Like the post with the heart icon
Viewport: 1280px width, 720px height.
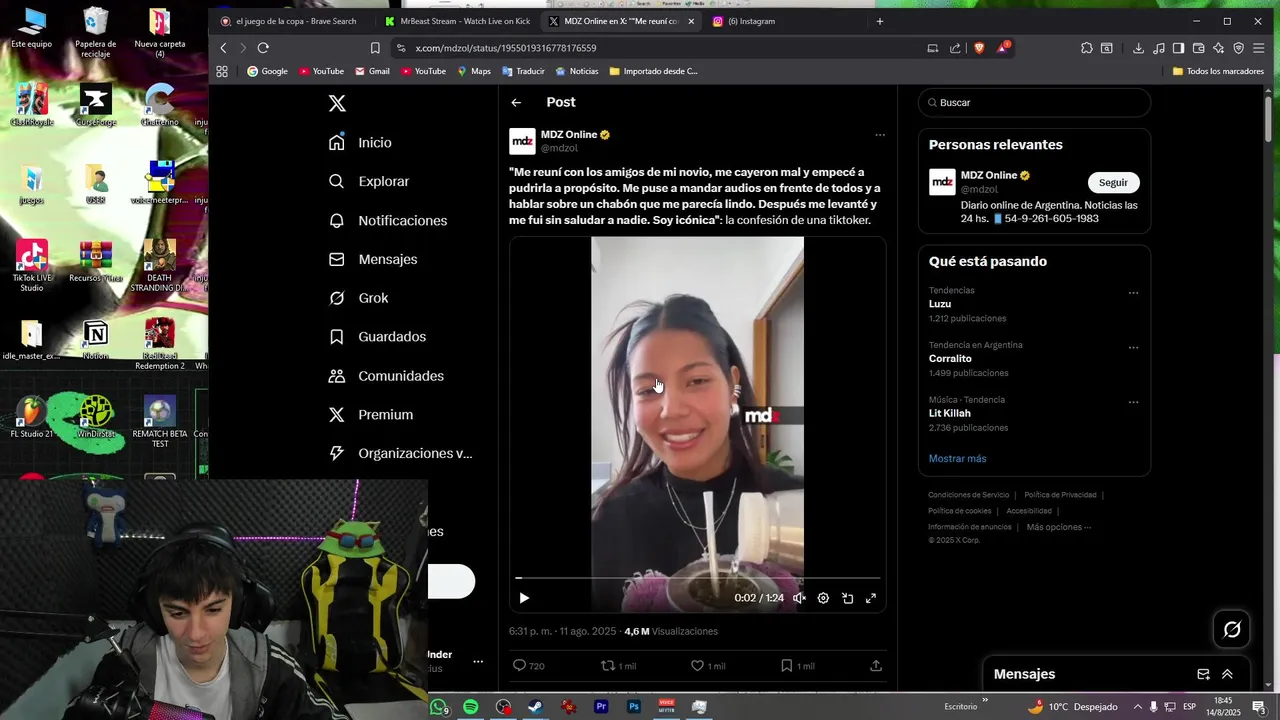(x=697, y=666)
